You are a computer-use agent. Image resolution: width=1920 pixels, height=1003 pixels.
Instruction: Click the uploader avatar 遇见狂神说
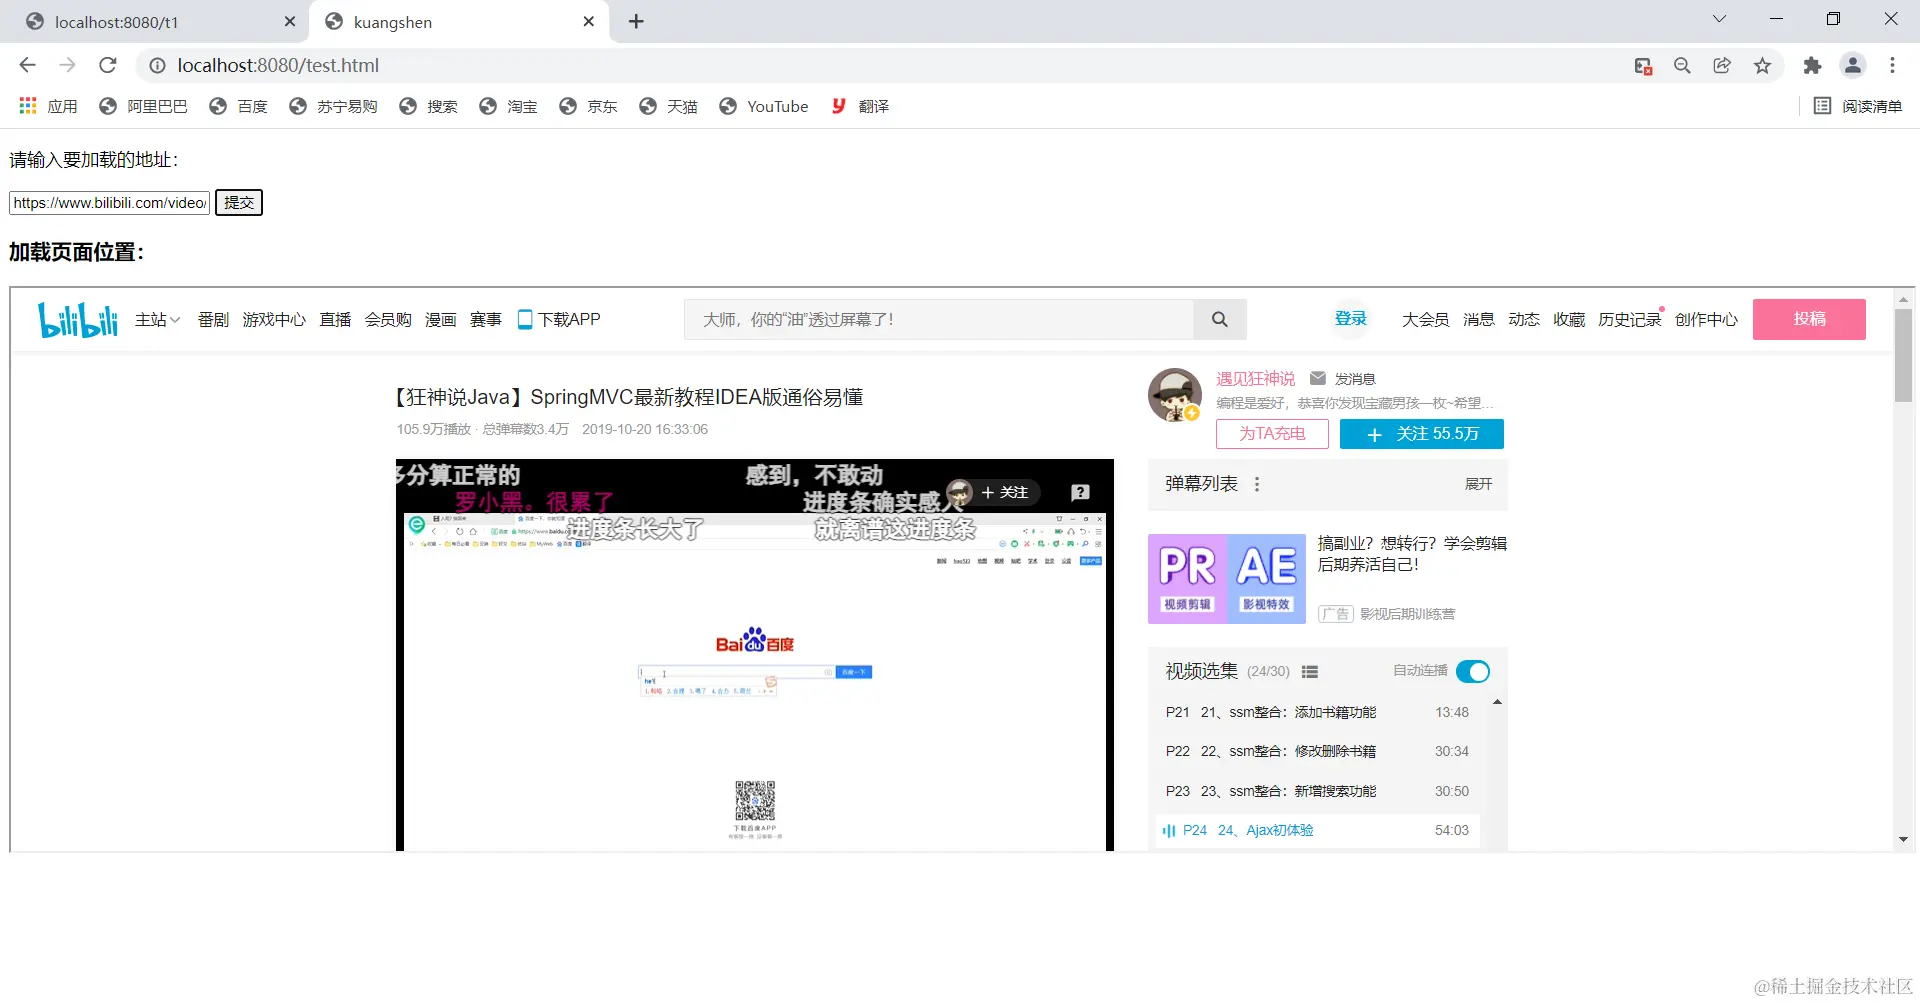click(1174, 394)
